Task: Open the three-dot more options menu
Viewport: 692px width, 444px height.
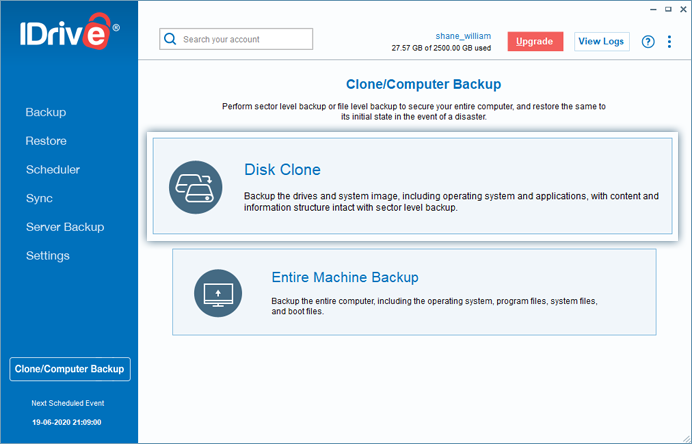Action: tap(669, 41)
